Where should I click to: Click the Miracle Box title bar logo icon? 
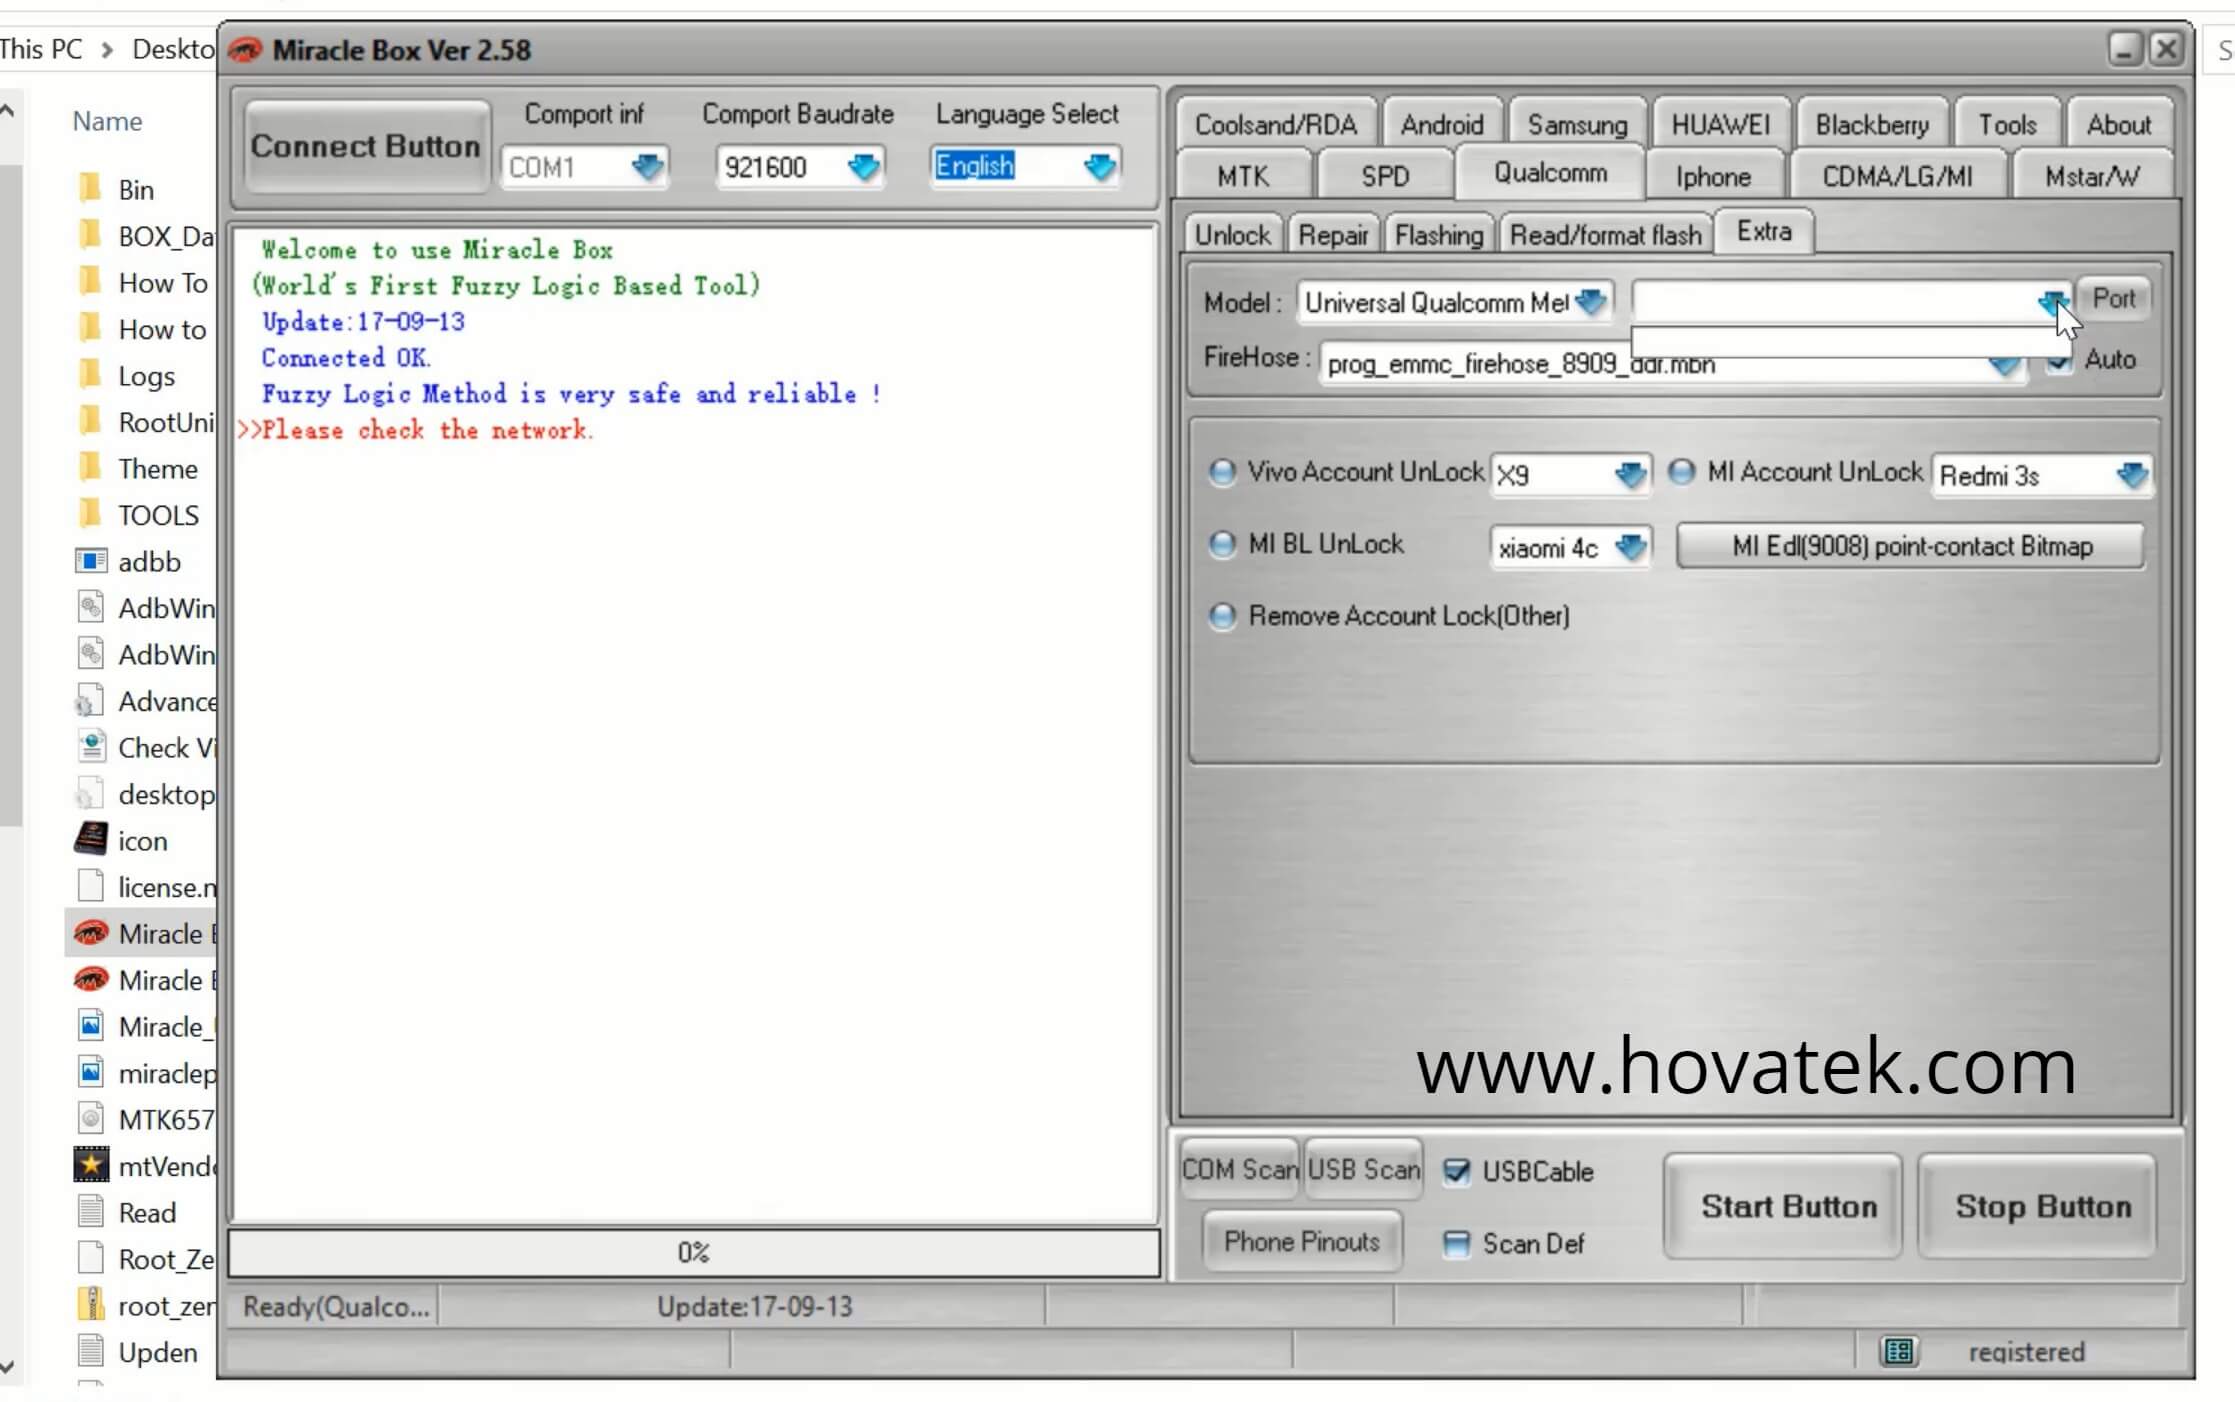pos(245,49)
